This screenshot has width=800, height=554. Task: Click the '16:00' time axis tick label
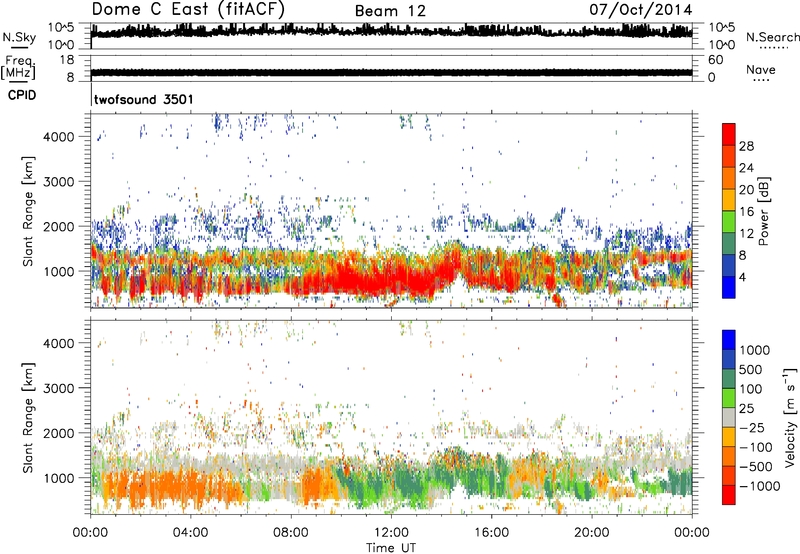[492, 533]
